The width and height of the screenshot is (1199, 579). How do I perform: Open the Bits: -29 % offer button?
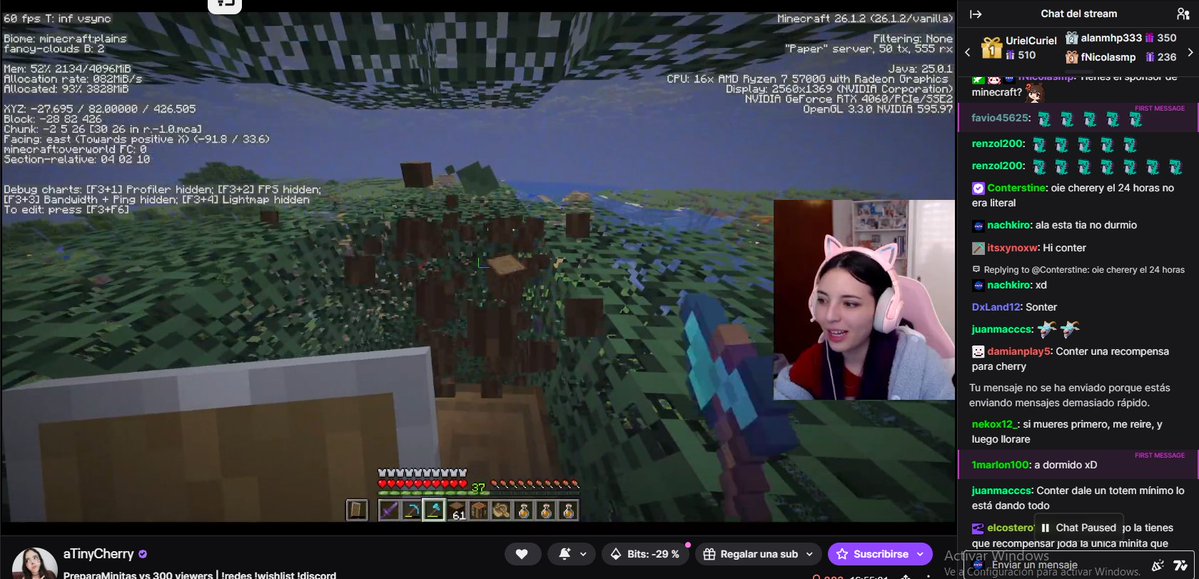(645, 554)
